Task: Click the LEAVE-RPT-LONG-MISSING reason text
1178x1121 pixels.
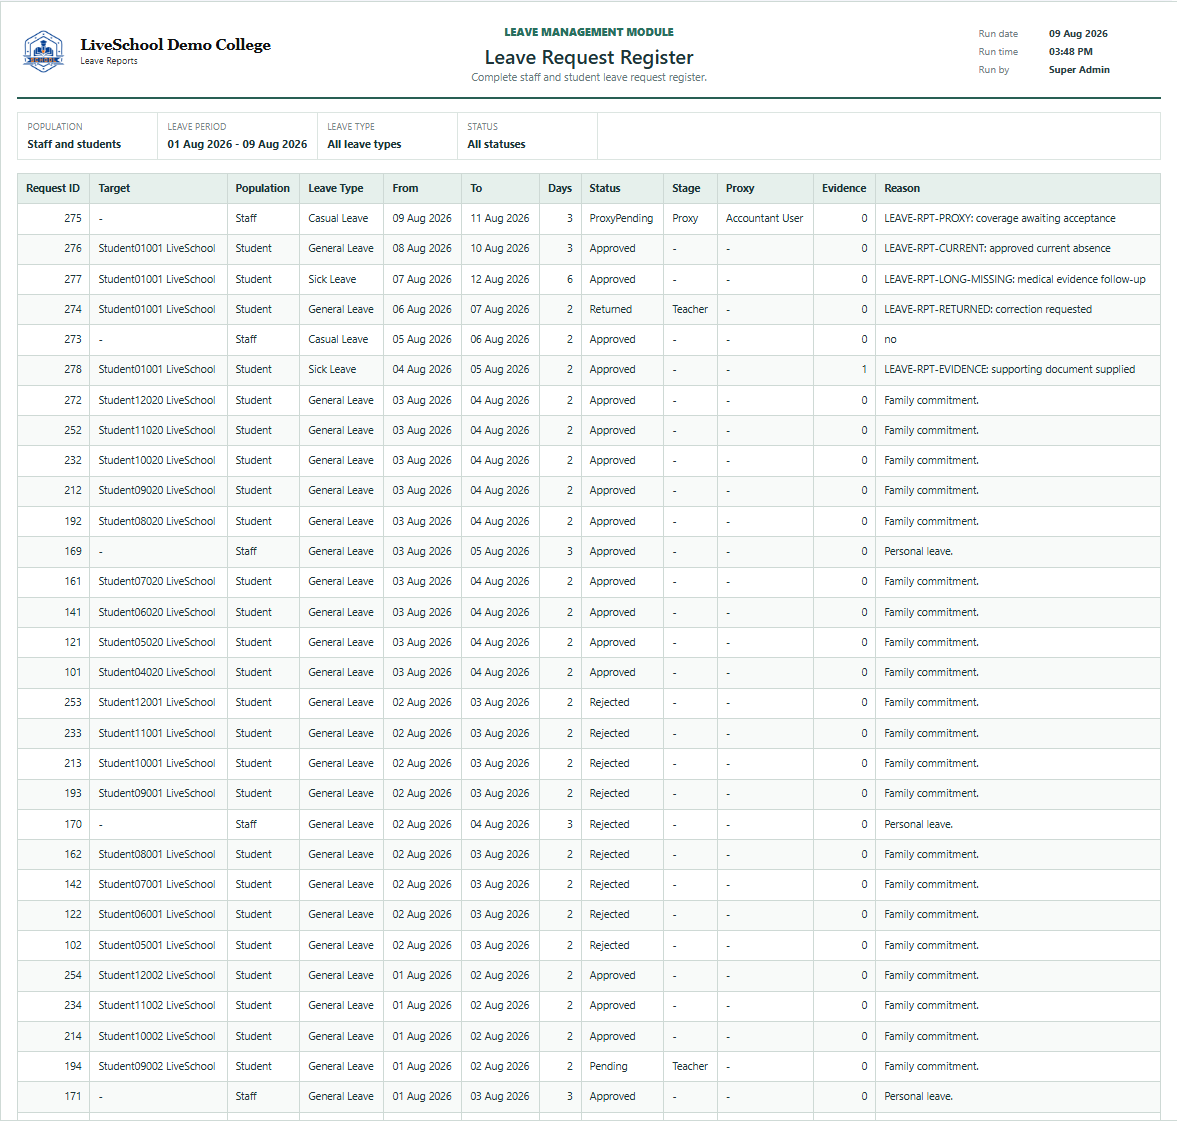Action: click(1014, 279)
